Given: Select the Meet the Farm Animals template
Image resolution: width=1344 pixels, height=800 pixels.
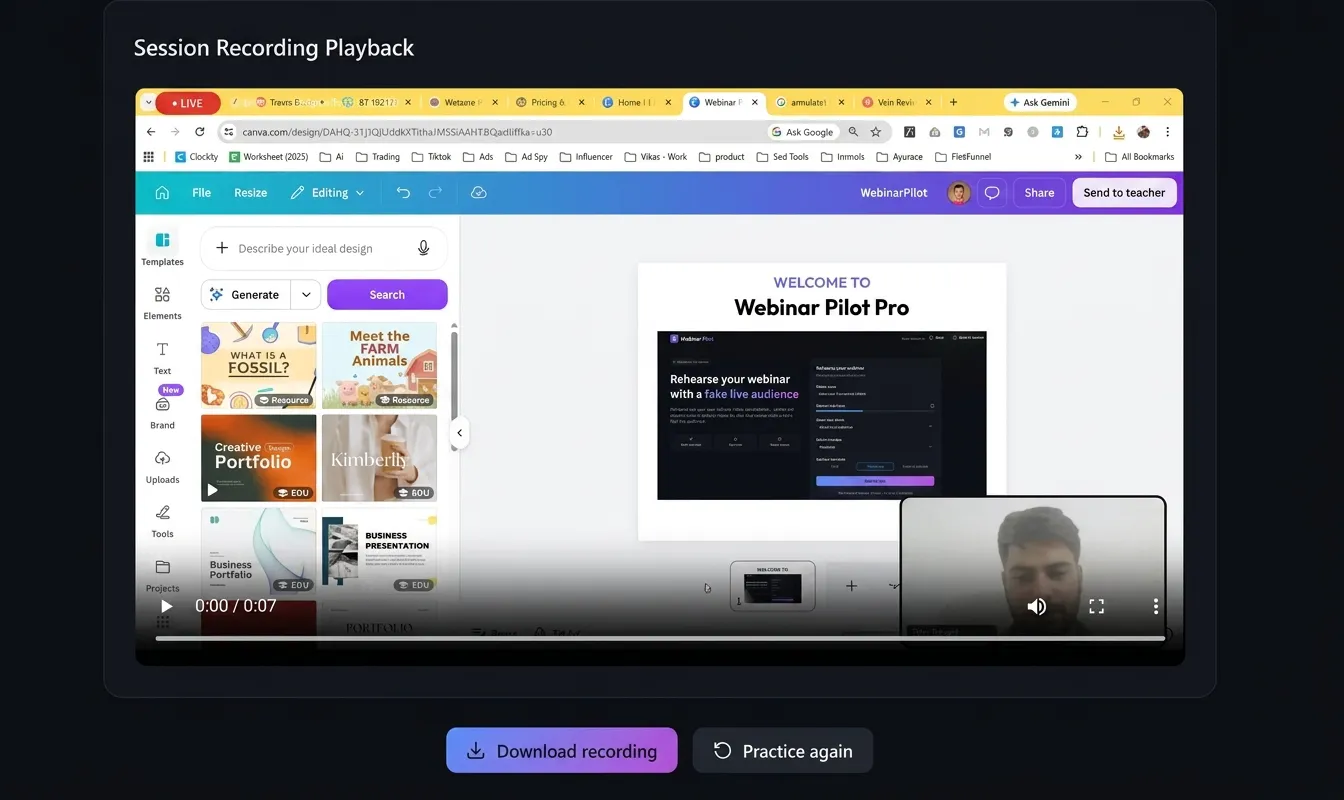Looking at the screenshot, I should 380,365.
